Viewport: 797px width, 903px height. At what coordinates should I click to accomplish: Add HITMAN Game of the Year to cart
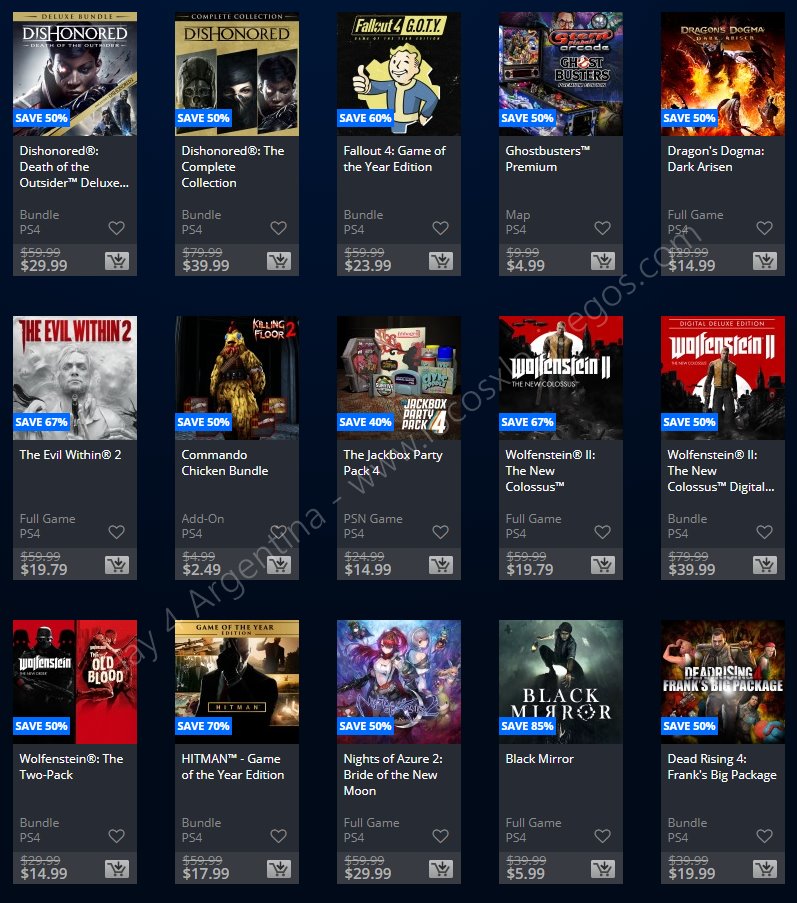click(x=279, y=870)
